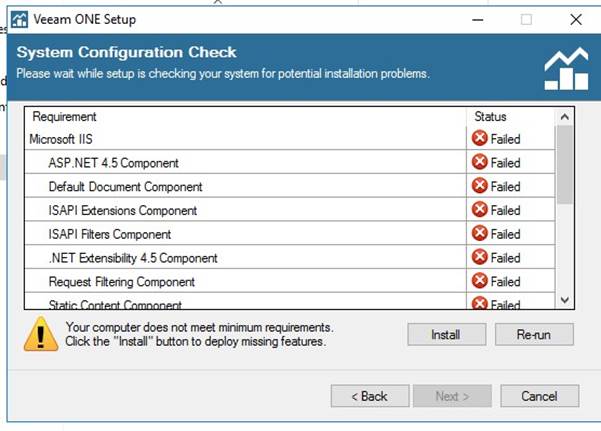Click the failed icon for .NET Extensibility 4.5 Component

click(x=479, y=257)
